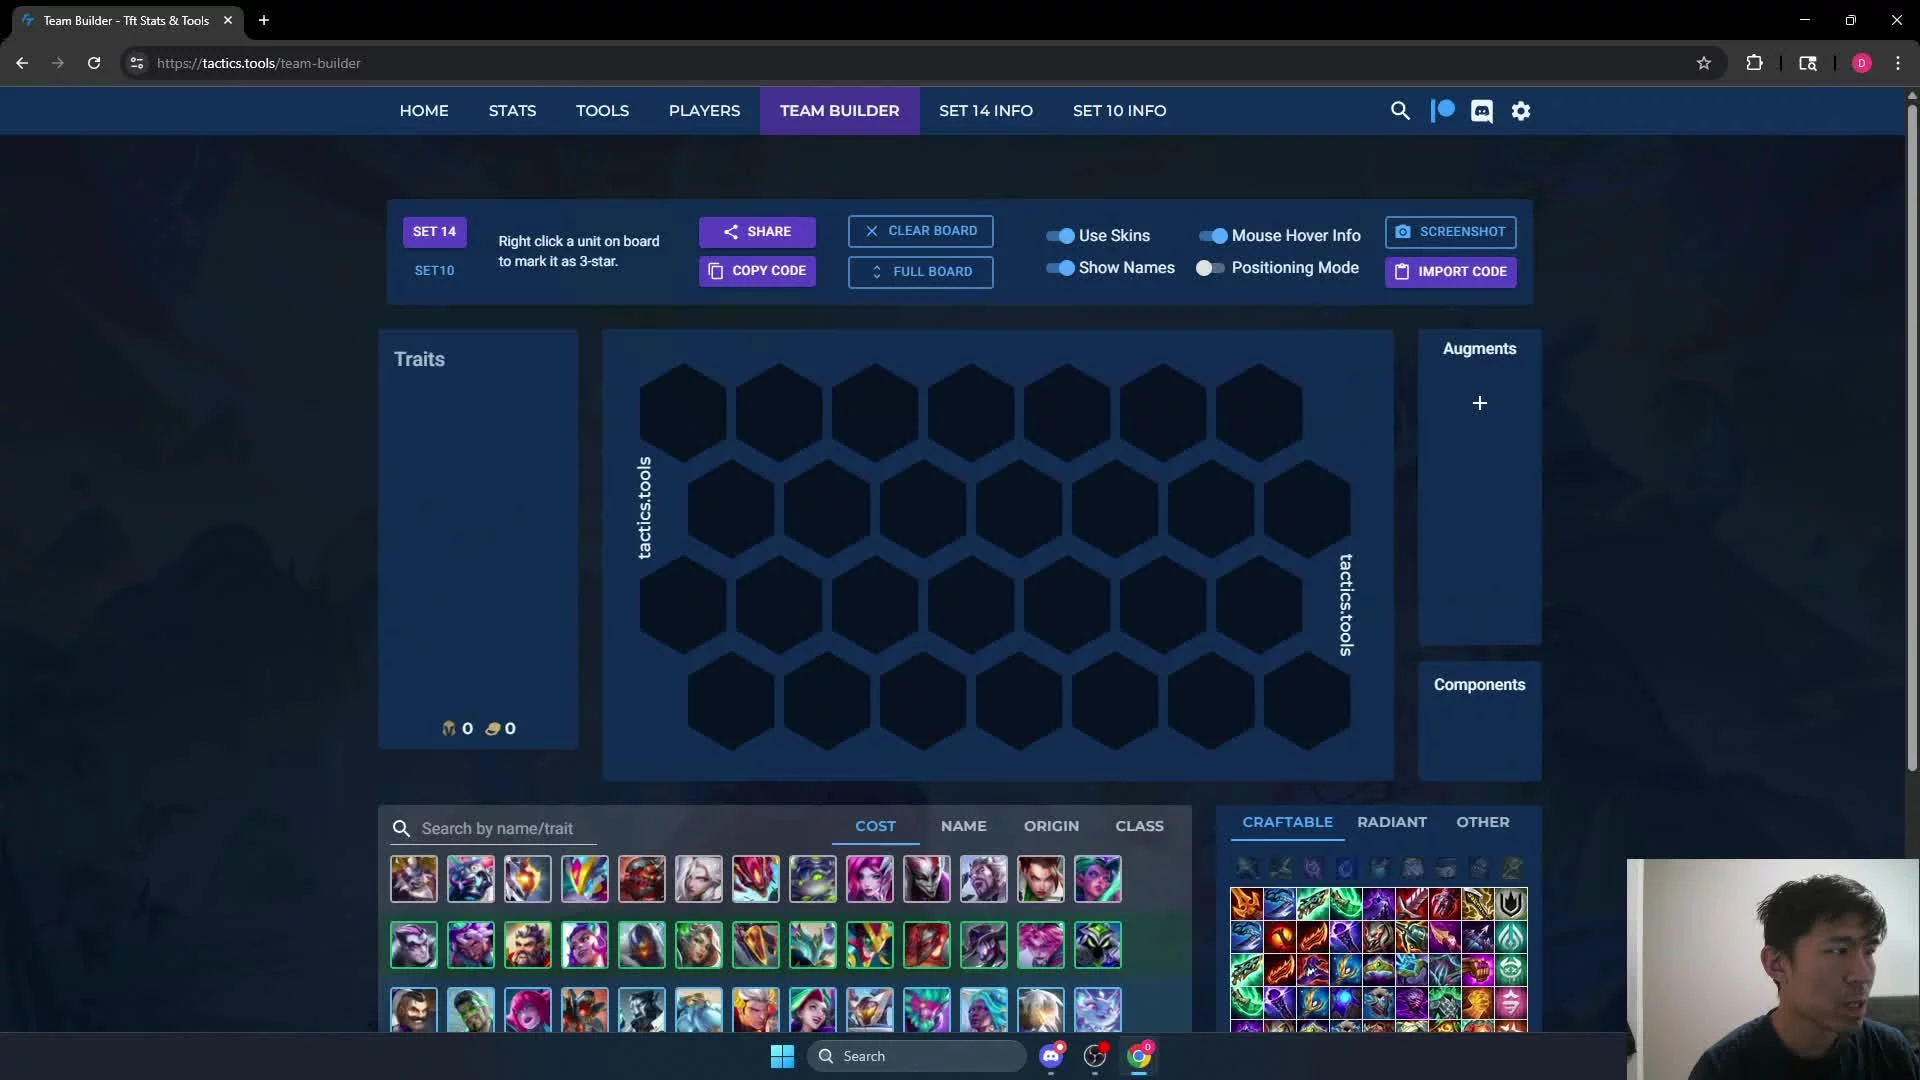Bookmark this page with star icon

coord(1704,63)
